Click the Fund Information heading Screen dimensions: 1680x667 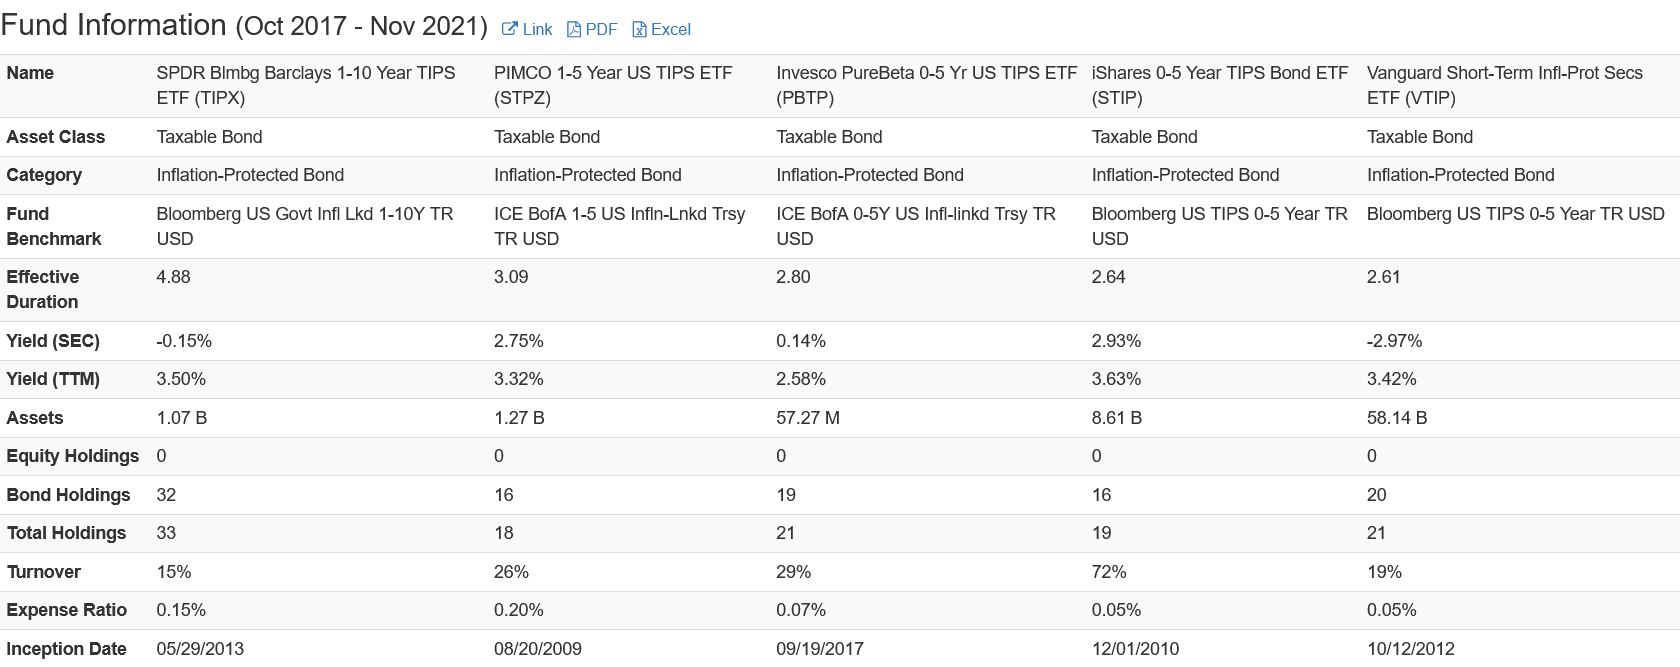pyautogui.click(x=244, y=25)
